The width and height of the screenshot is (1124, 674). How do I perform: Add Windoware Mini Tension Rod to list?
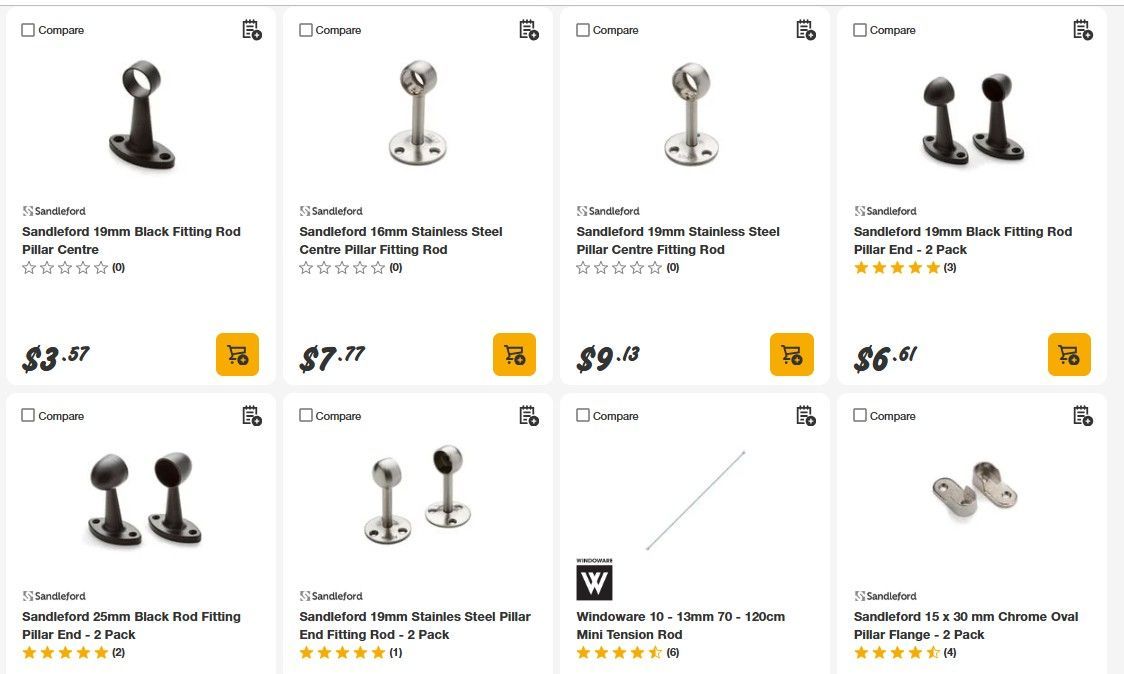pos(806,415)
